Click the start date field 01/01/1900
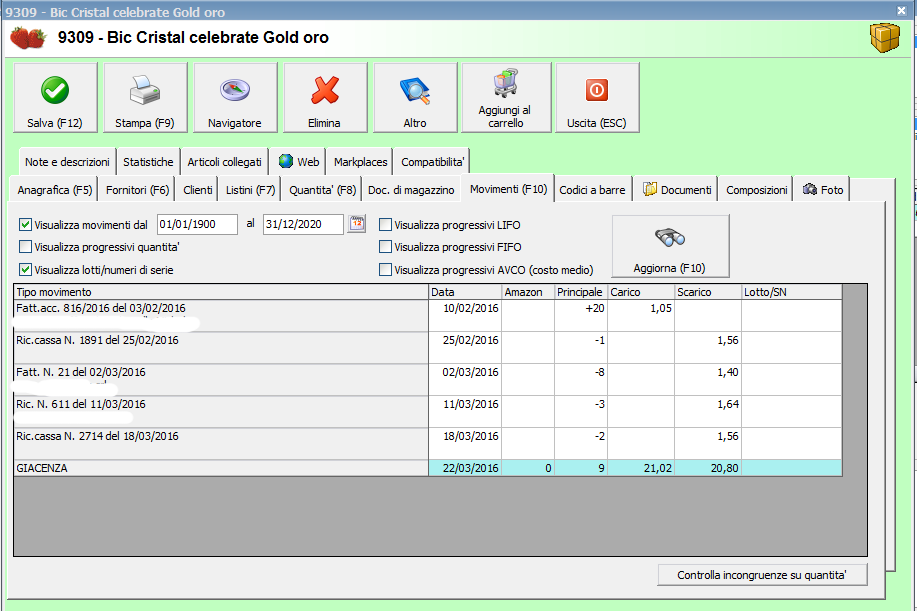 tap(197, 225)
